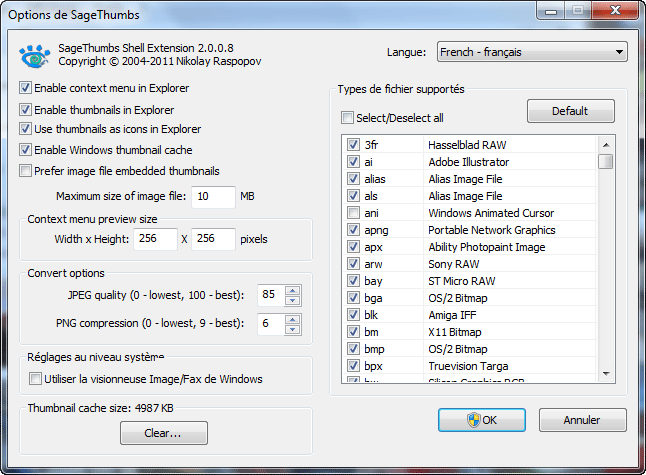Viewport: 646px width, 475px height.
Task: Select the Portable Network Graphics row text
Action: [492, 230]
